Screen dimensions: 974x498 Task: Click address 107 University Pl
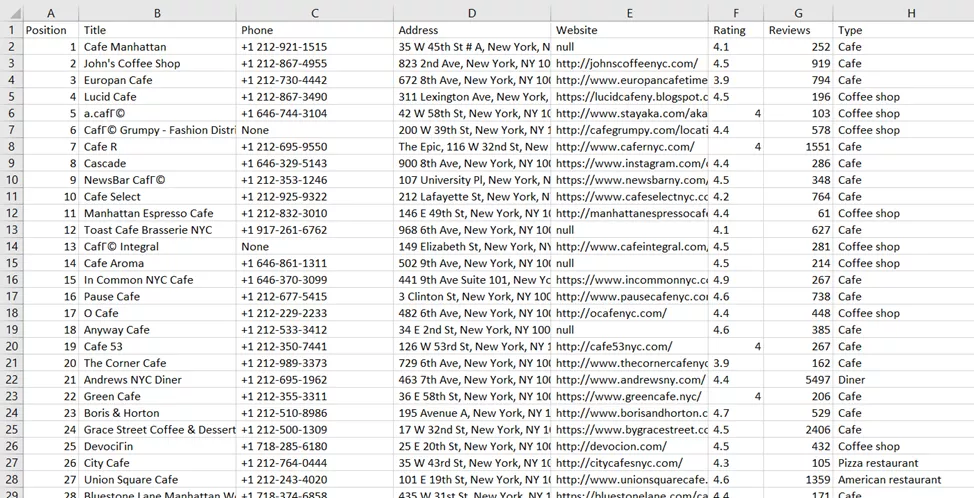click(x=472, y=180)
